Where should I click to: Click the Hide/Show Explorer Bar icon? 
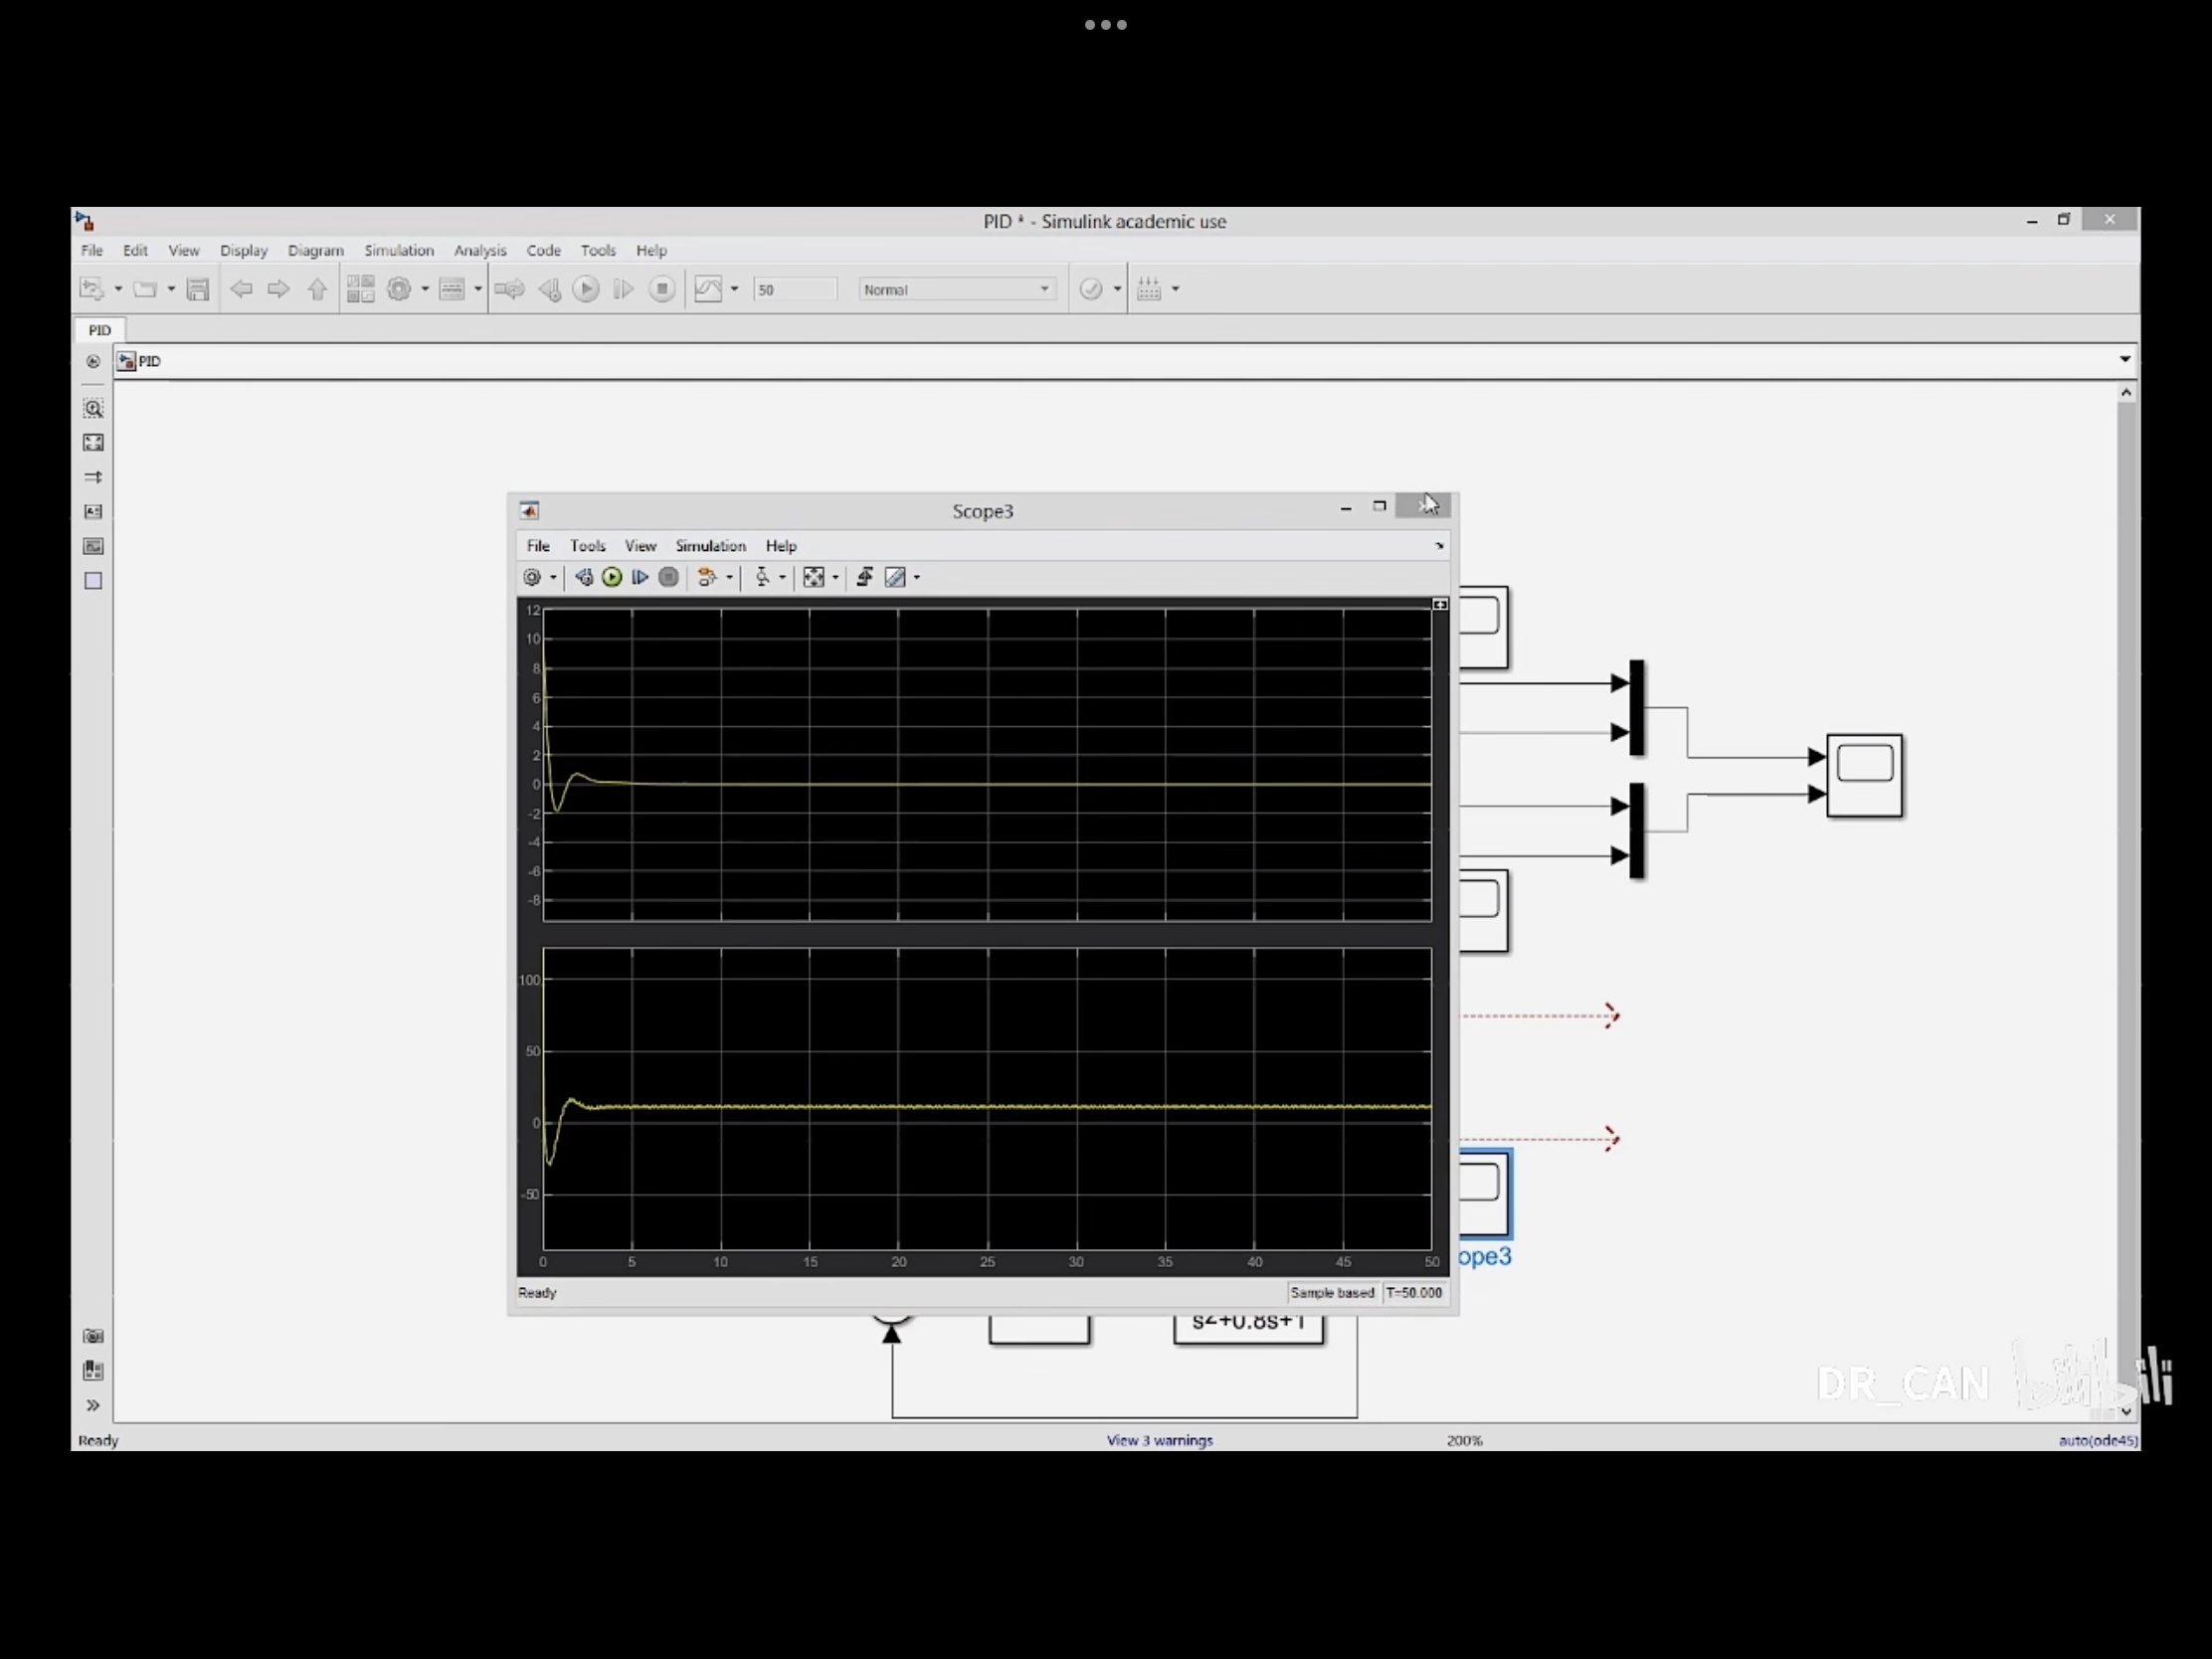point(93,362)
